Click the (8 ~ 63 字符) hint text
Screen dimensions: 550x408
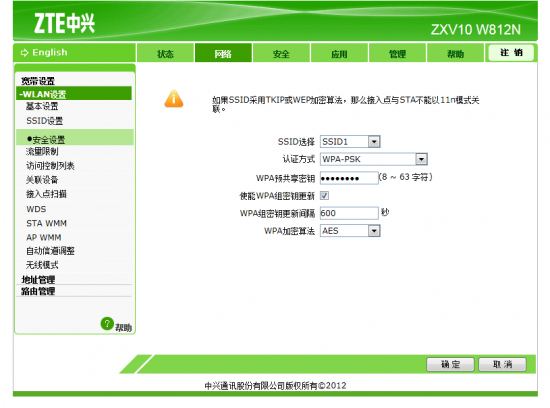pyautogui.click(x=405, y=177)
